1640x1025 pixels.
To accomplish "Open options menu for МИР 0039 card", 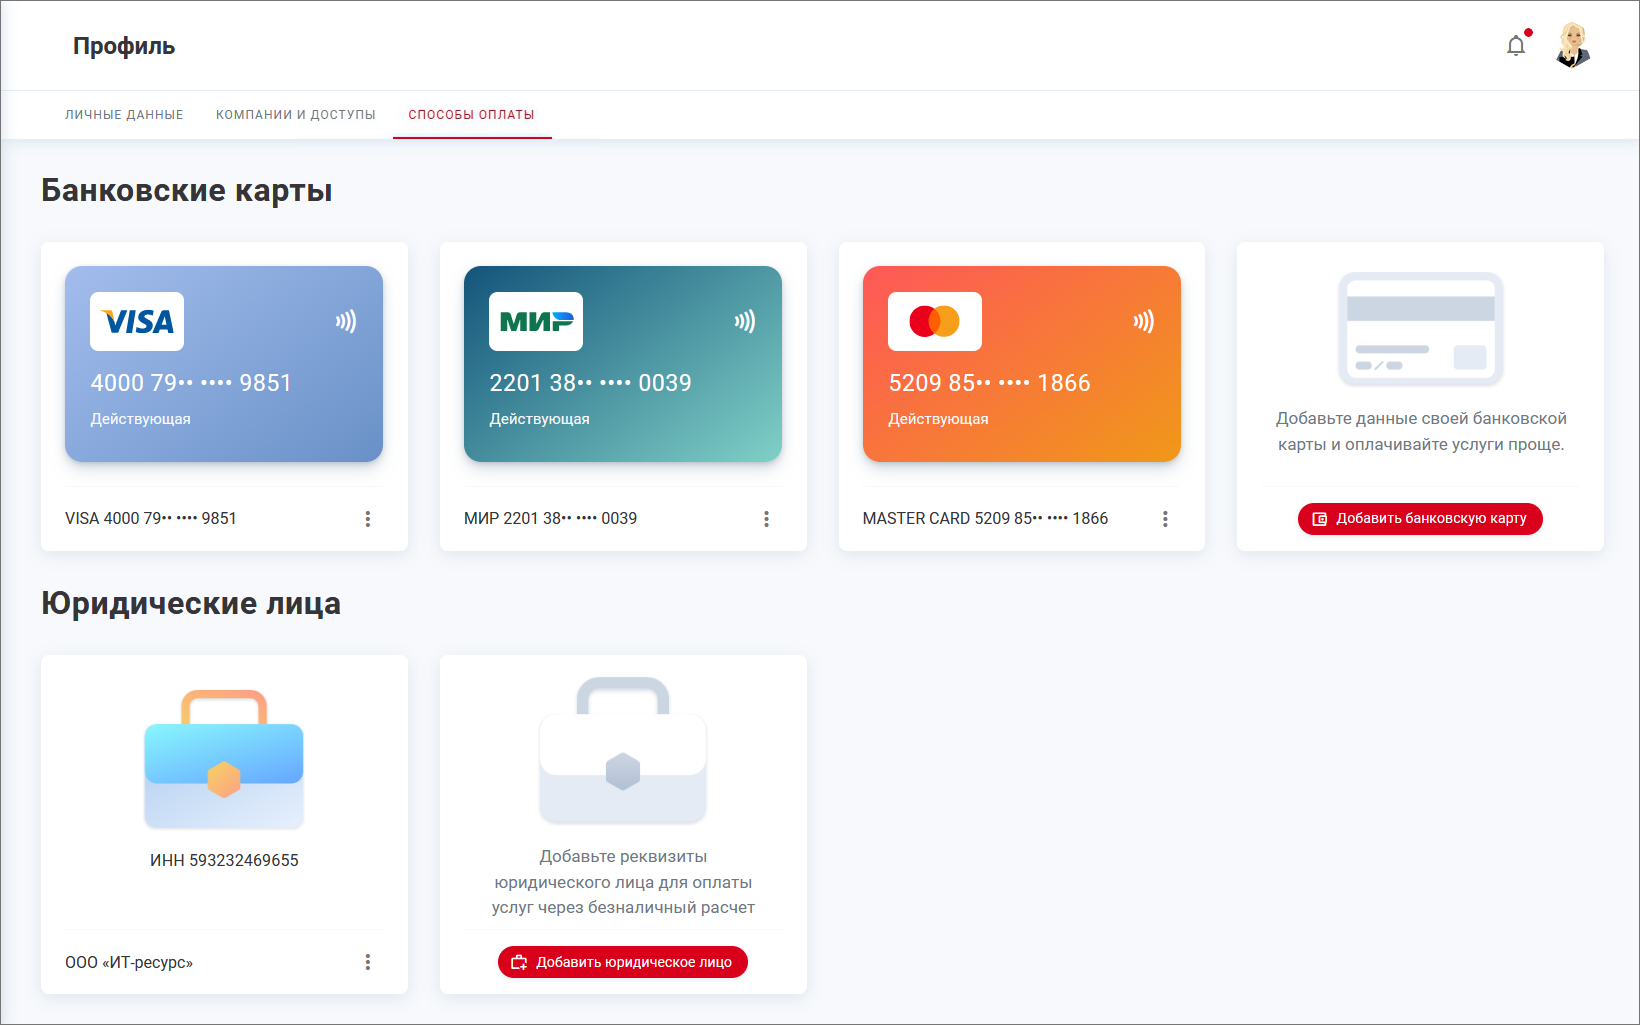I will click(x=767, y=519).
